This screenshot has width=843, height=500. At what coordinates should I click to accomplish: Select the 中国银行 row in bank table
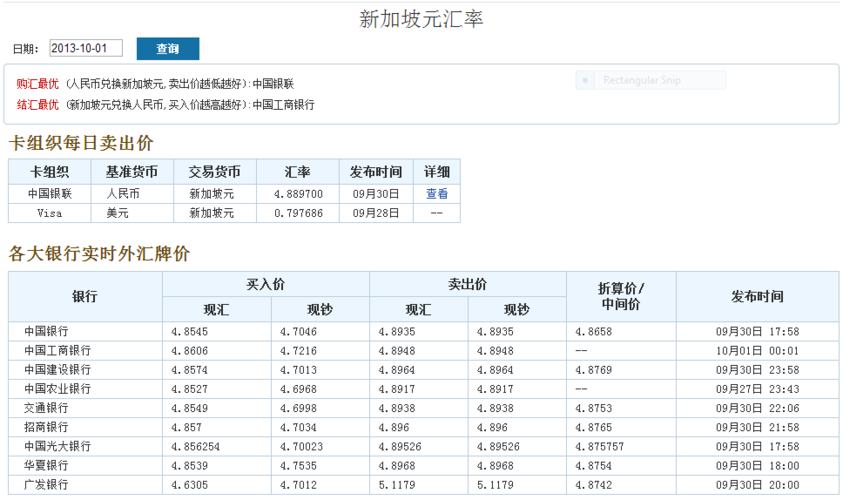[47, 331]
